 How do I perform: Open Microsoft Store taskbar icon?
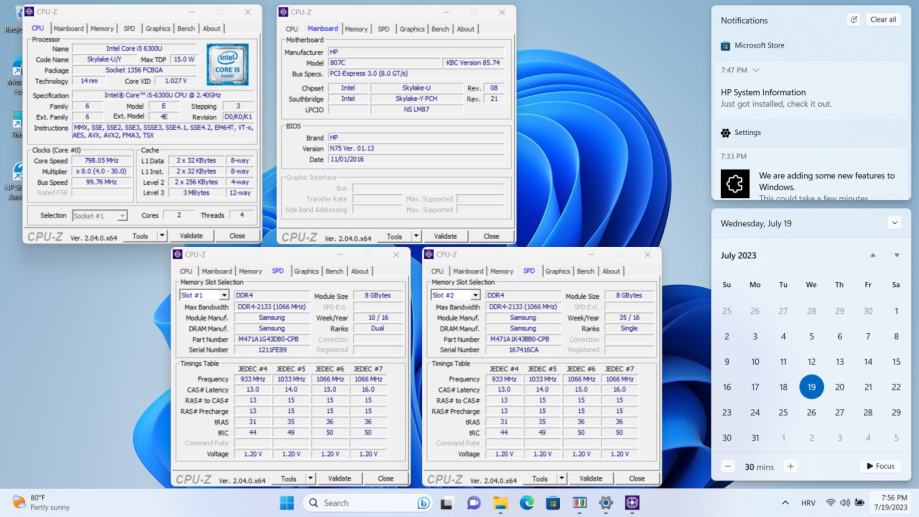click(553, 503)
